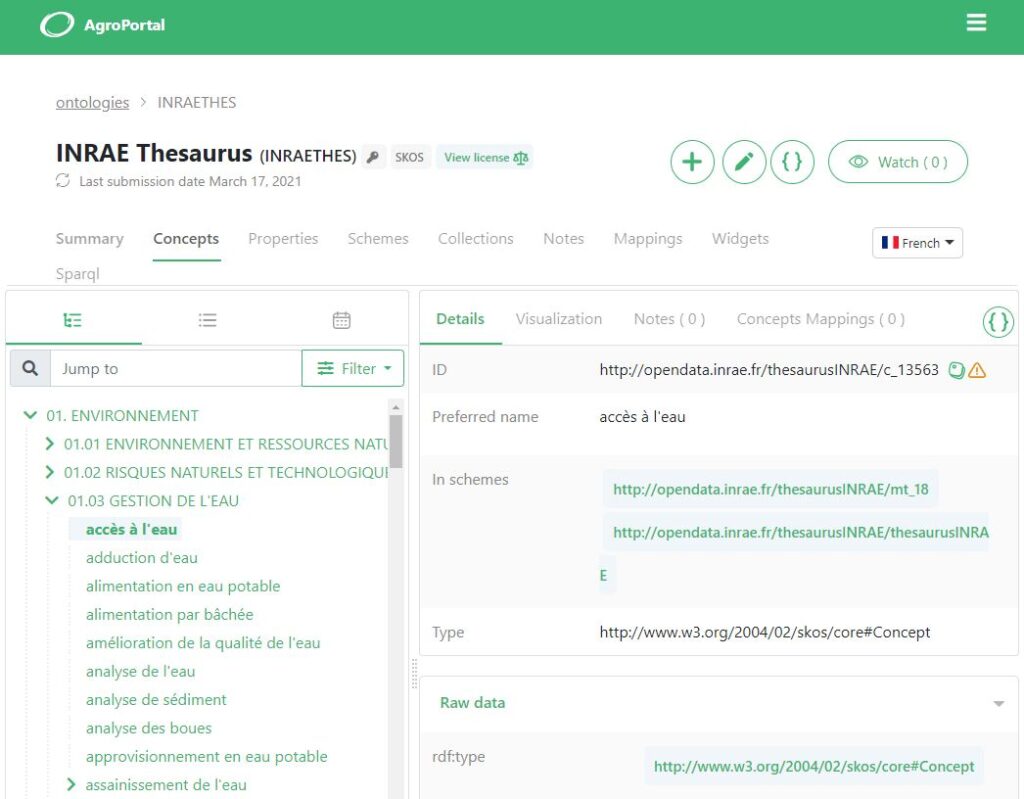Expand the assainissement de l'eau node

[x=71, y=785]
